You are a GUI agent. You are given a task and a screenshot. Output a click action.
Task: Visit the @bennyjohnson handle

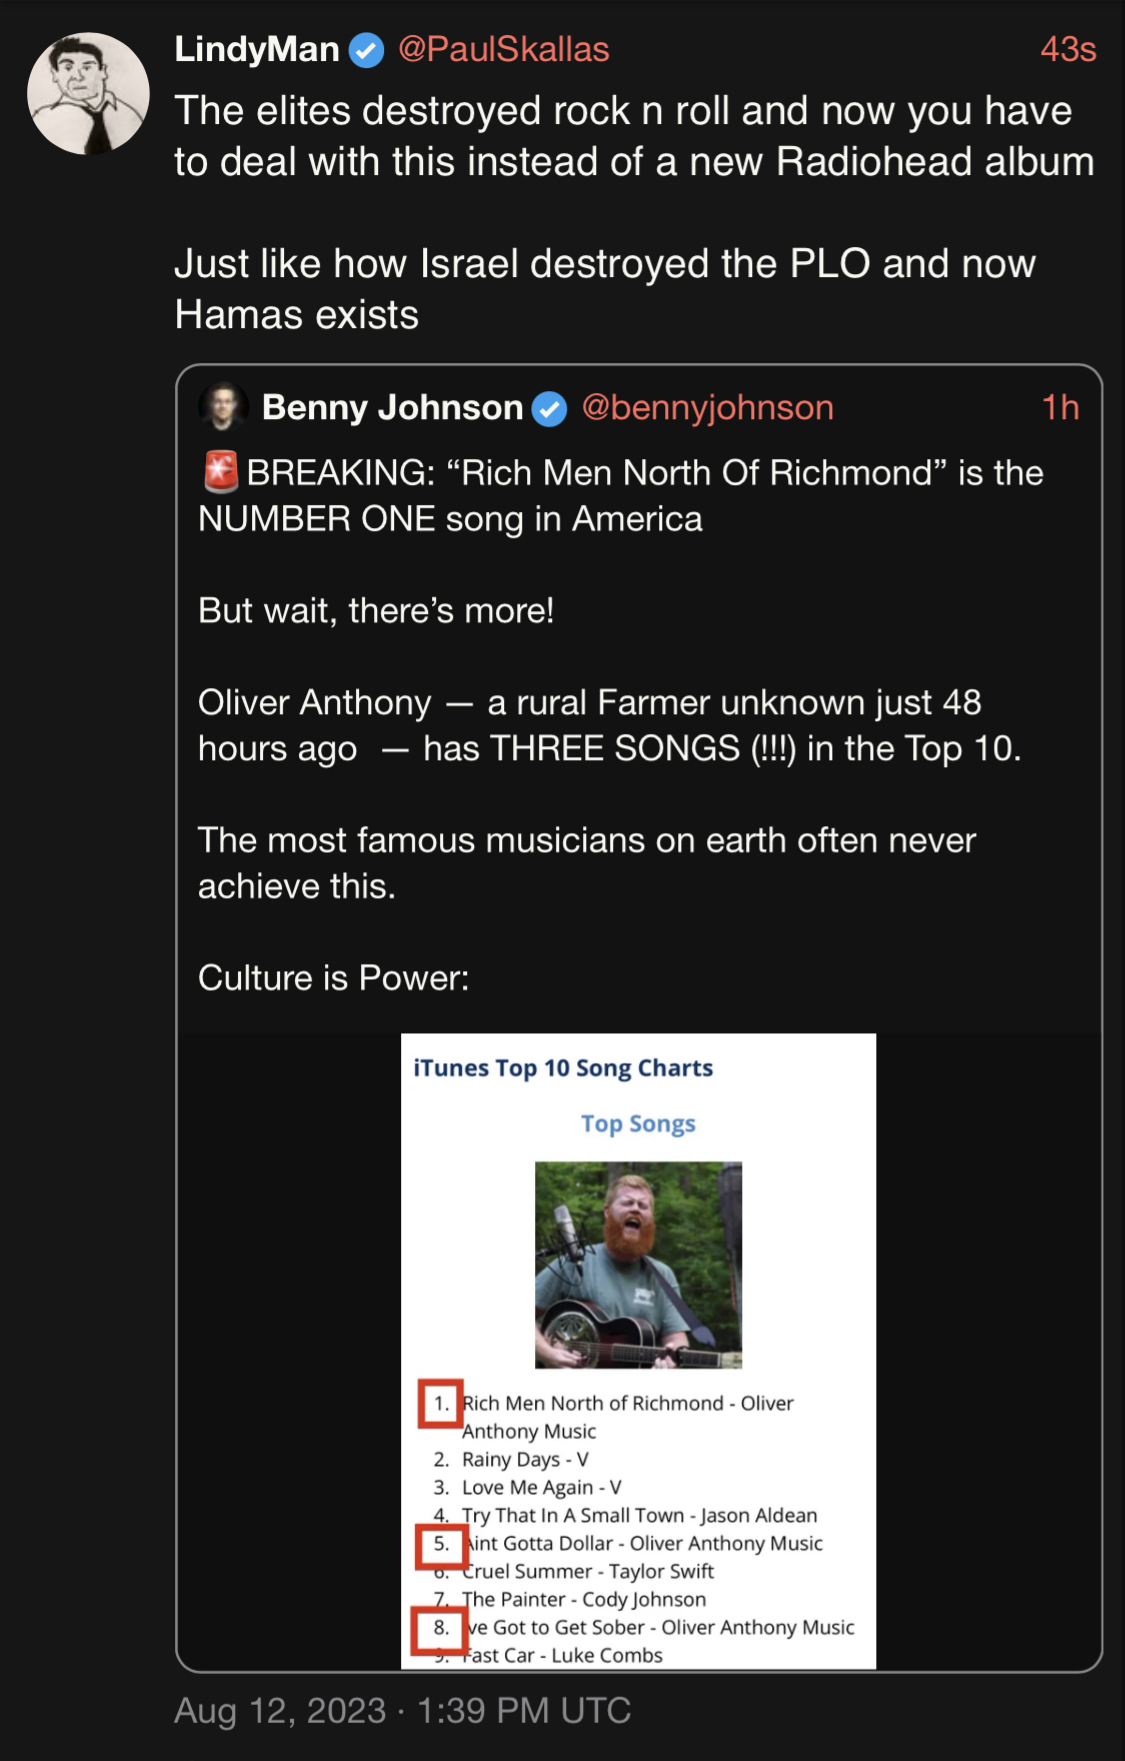pyautogui.click(x=707, y=407)
